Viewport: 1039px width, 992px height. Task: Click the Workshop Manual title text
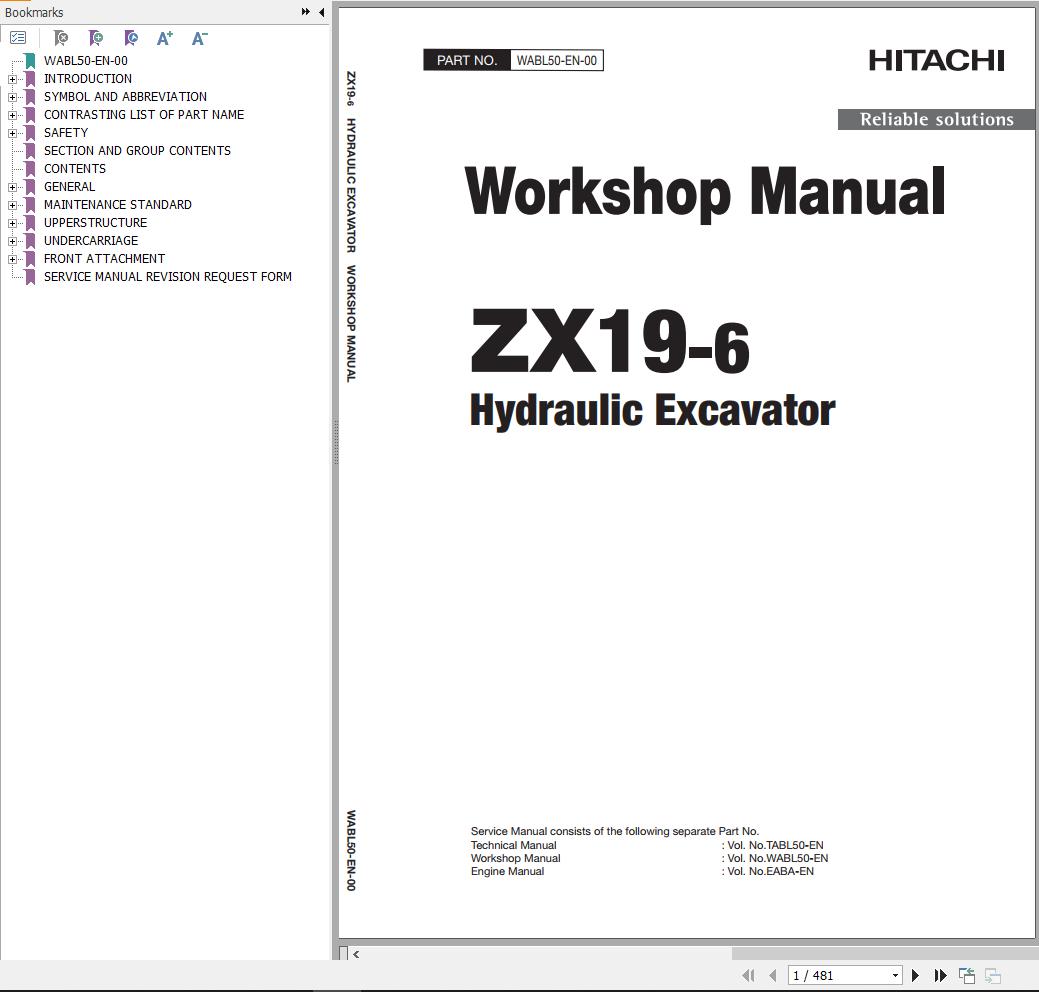click(x=705, y=192)
